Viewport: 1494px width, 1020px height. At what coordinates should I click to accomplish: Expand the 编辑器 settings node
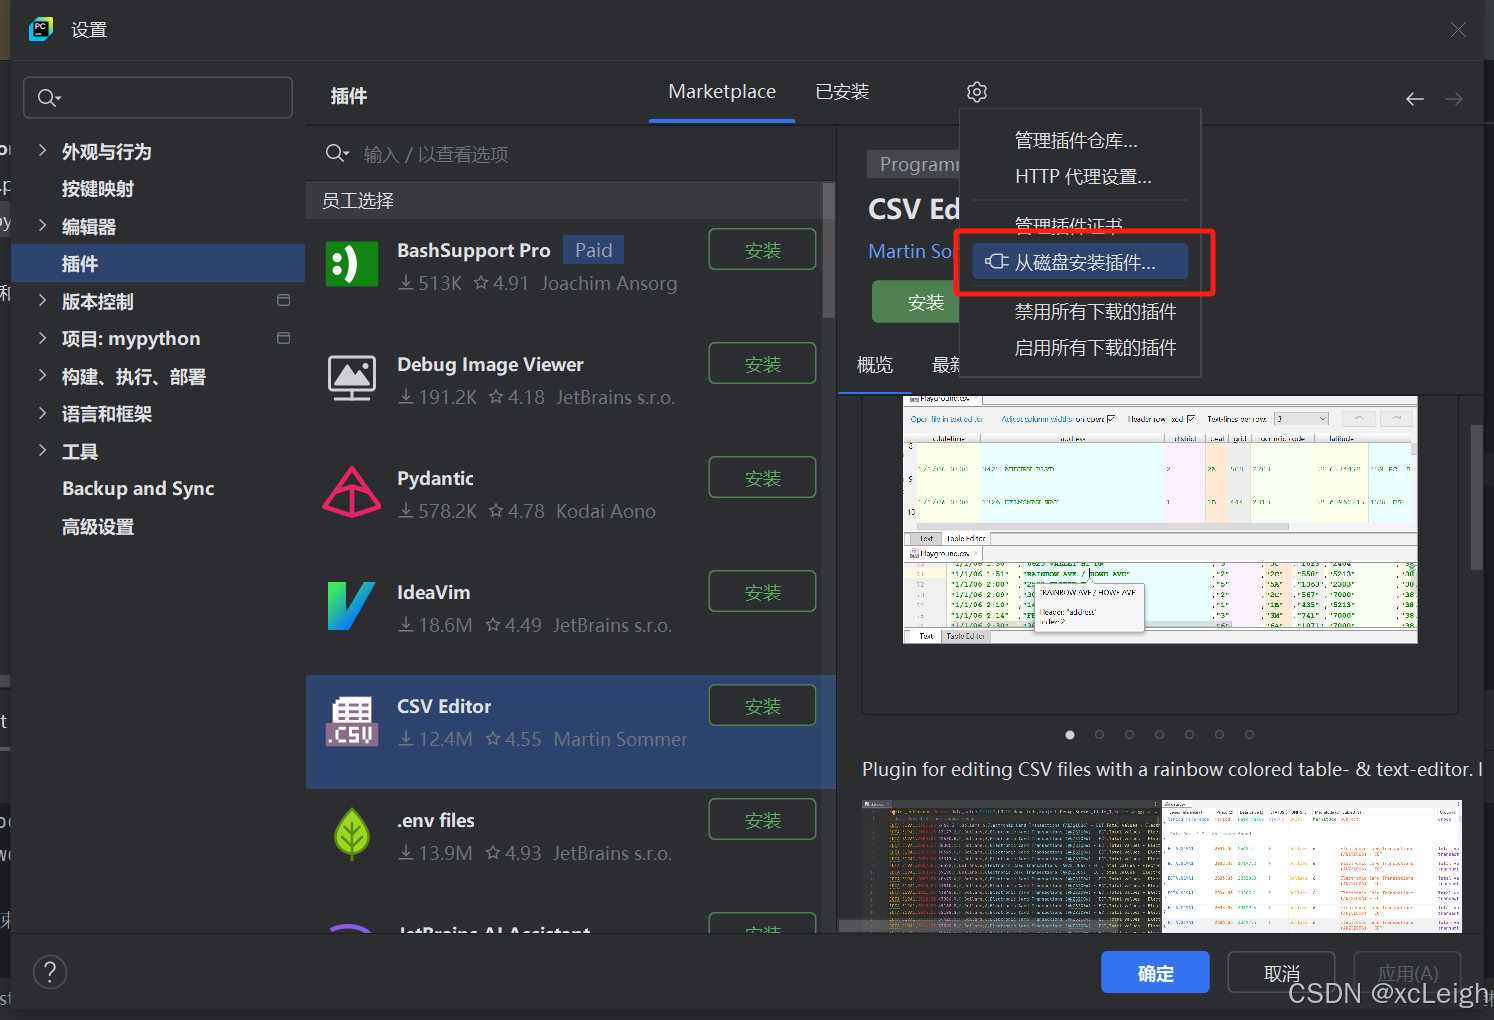pyautogui.click(x=42, y=225)
